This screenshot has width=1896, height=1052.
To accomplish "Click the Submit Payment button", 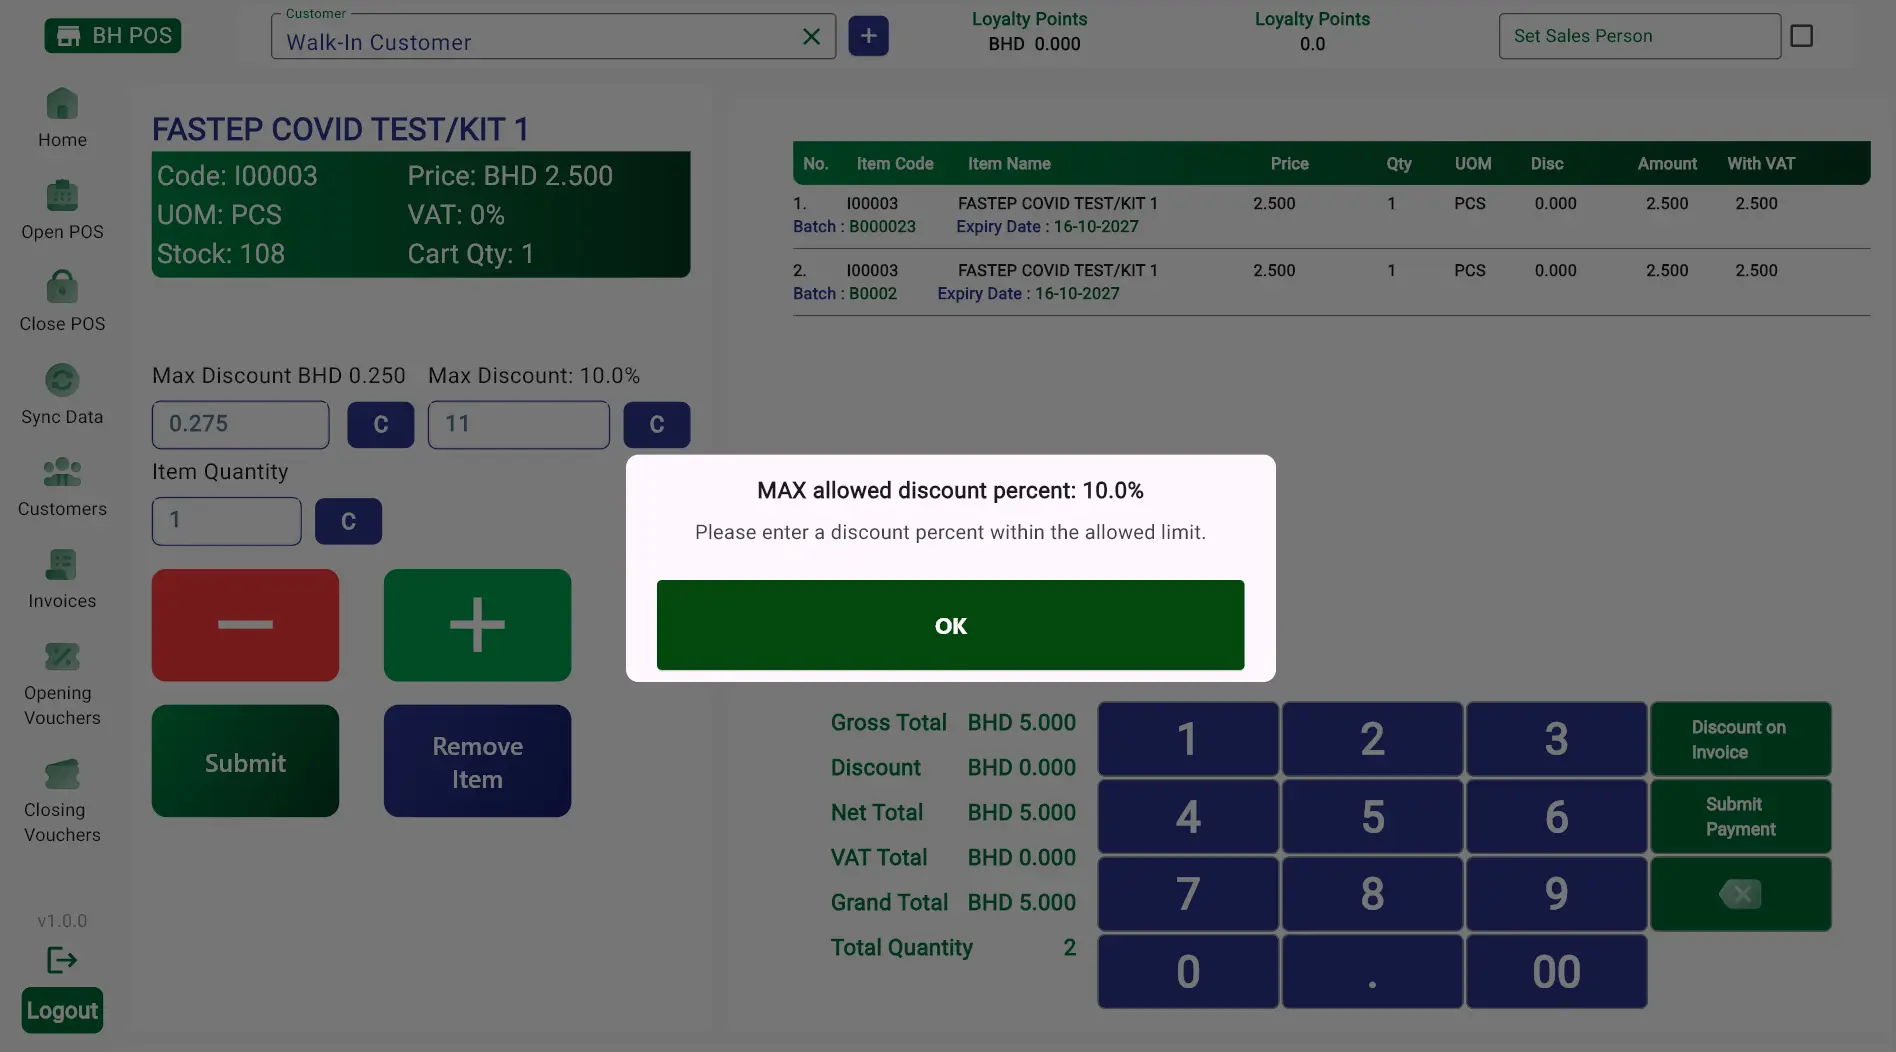I will [x=1740, y=816].
